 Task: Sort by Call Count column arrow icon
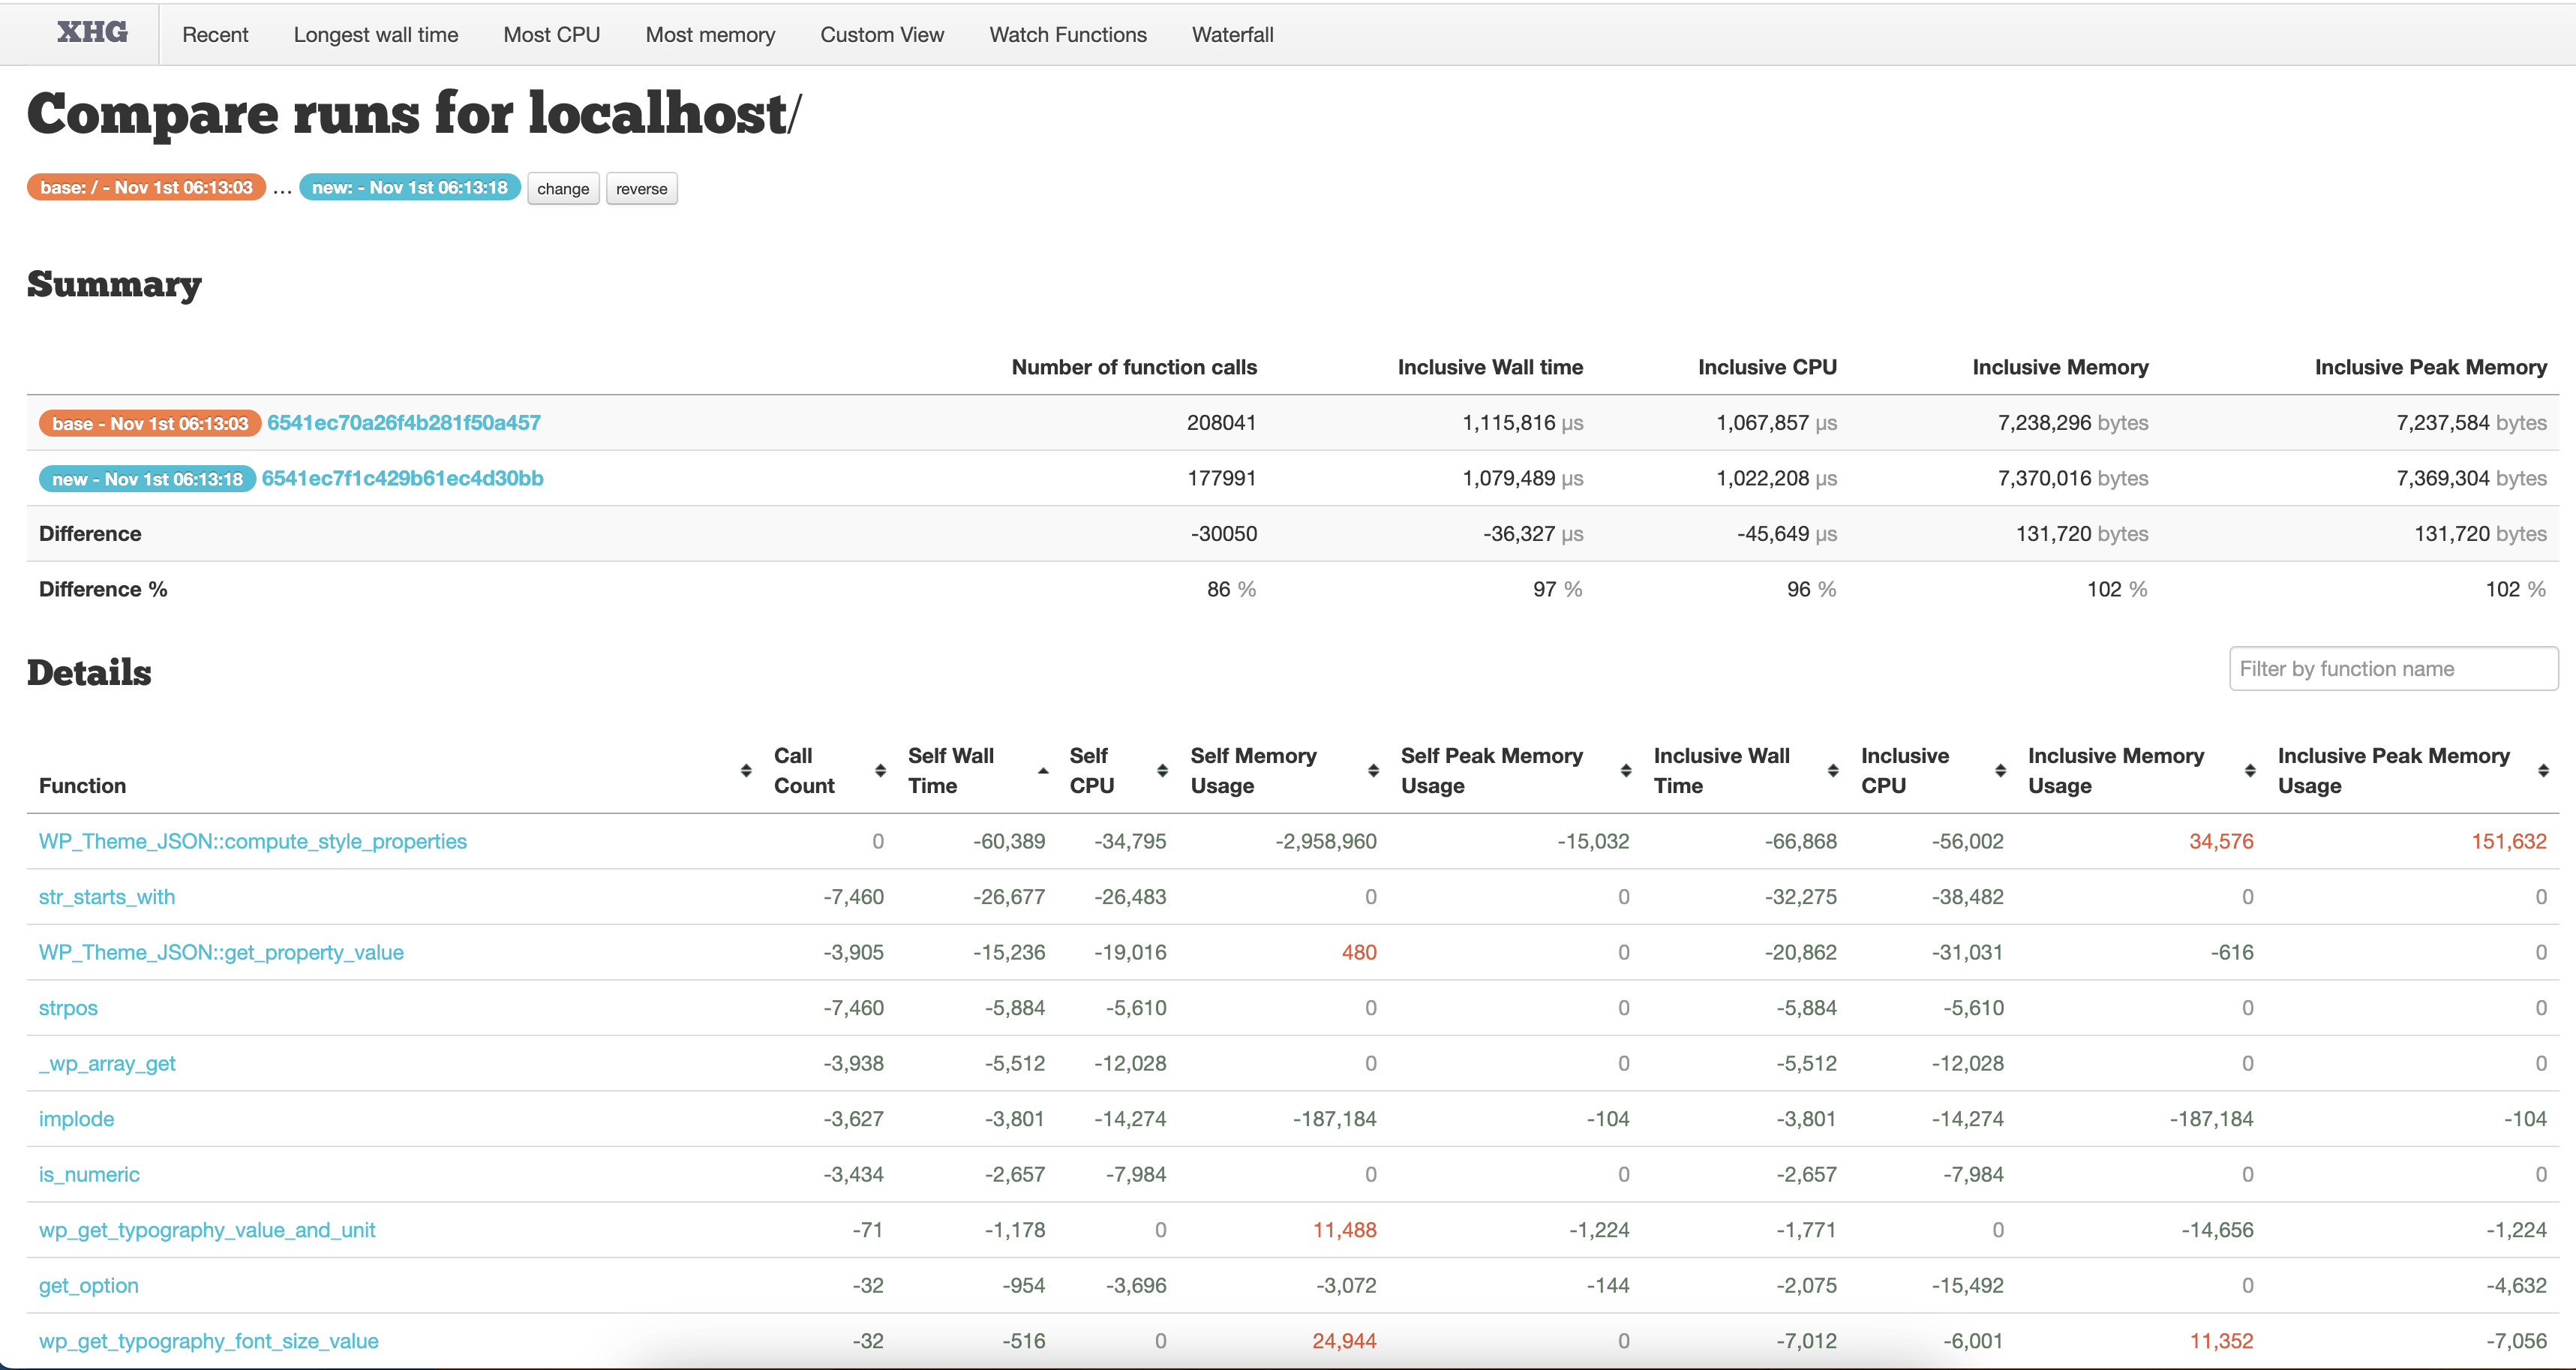pyautogui.click(x=880, y=770)
